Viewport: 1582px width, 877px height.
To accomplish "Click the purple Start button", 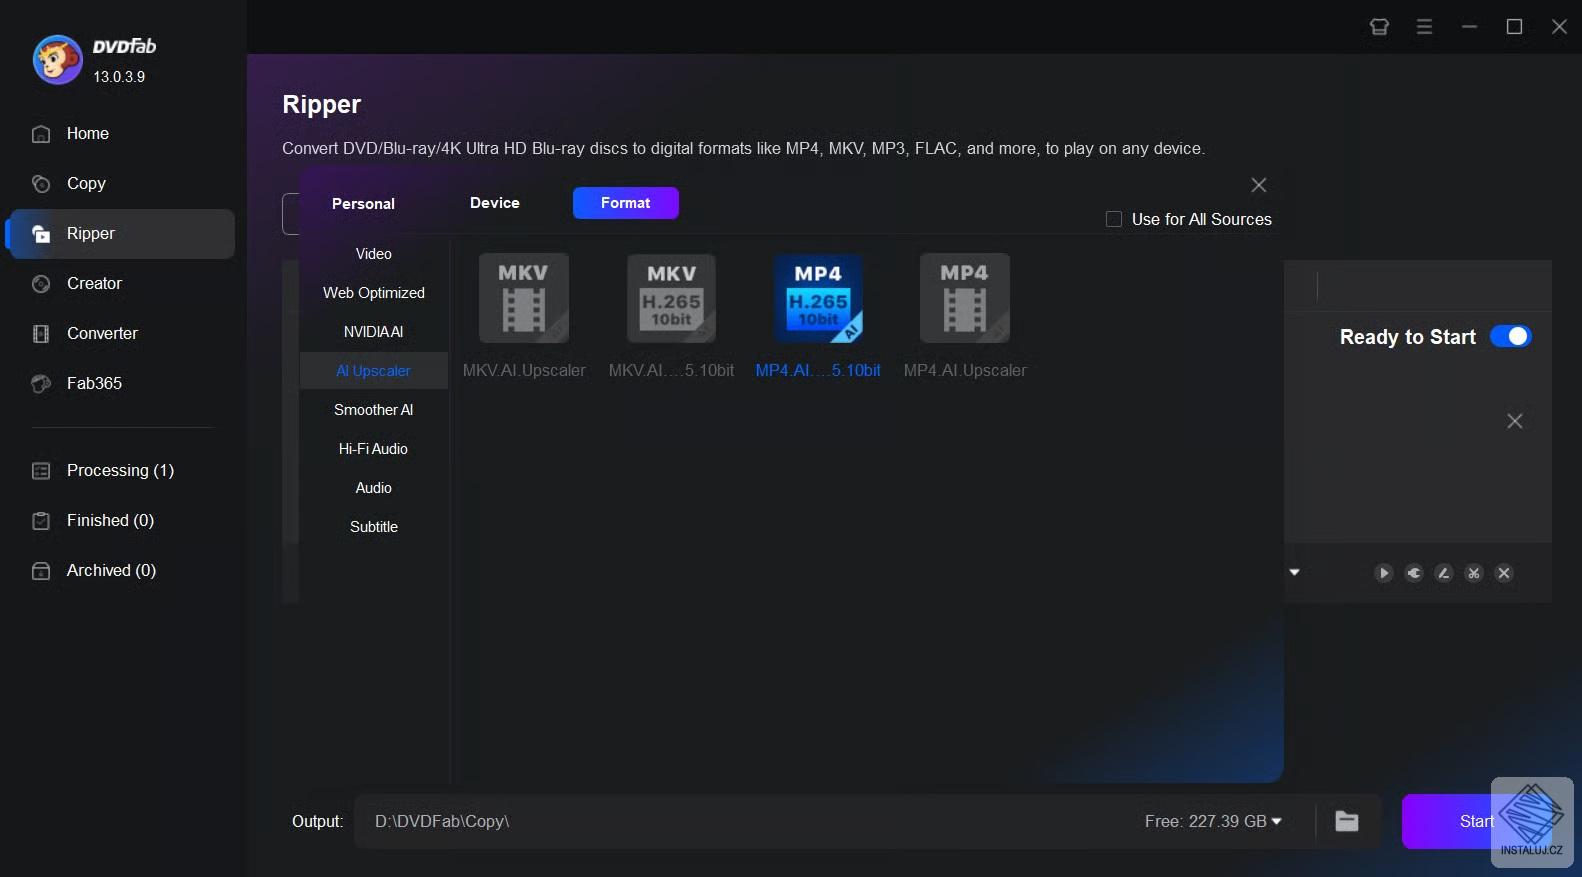I will click(1476, 821).
